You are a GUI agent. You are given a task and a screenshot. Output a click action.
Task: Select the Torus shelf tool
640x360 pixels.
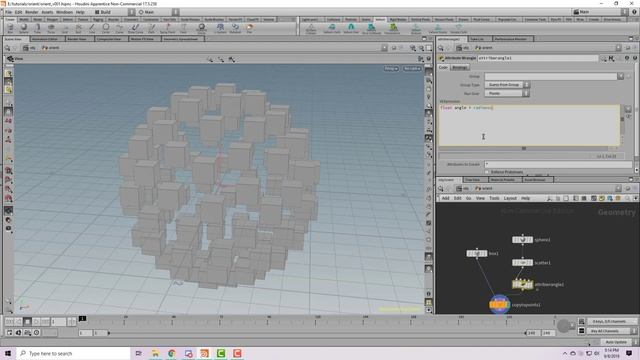pos(51,28)
